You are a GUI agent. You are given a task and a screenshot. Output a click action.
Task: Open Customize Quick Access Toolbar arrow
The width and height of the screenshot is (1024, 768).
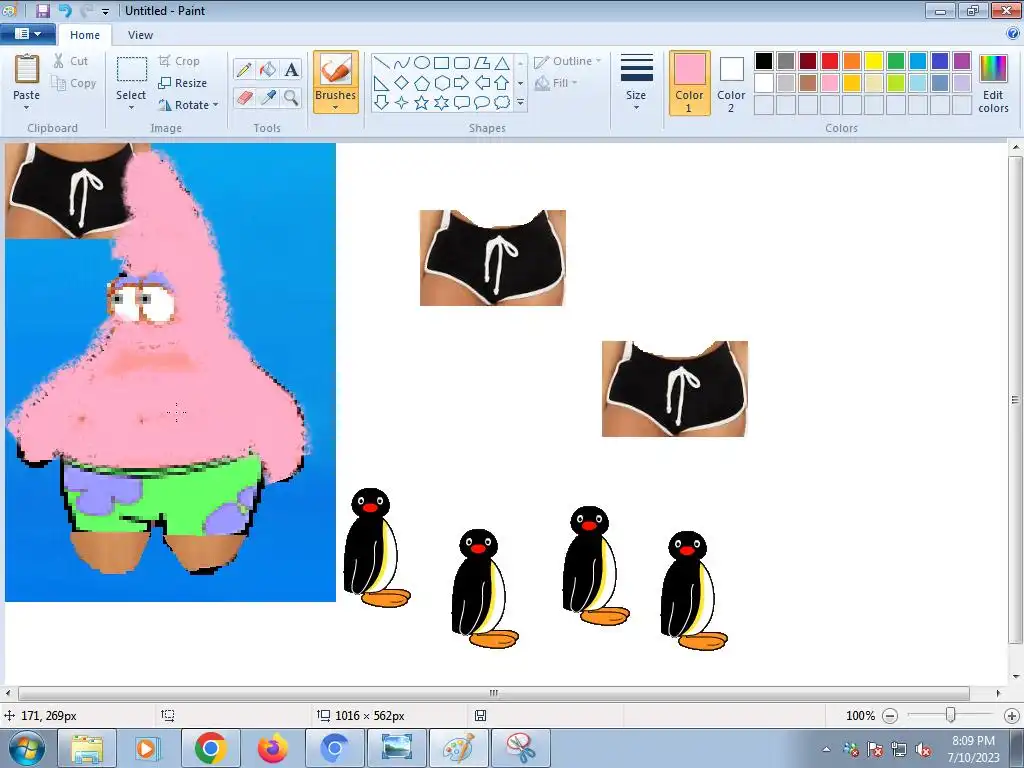coord(106,11)
